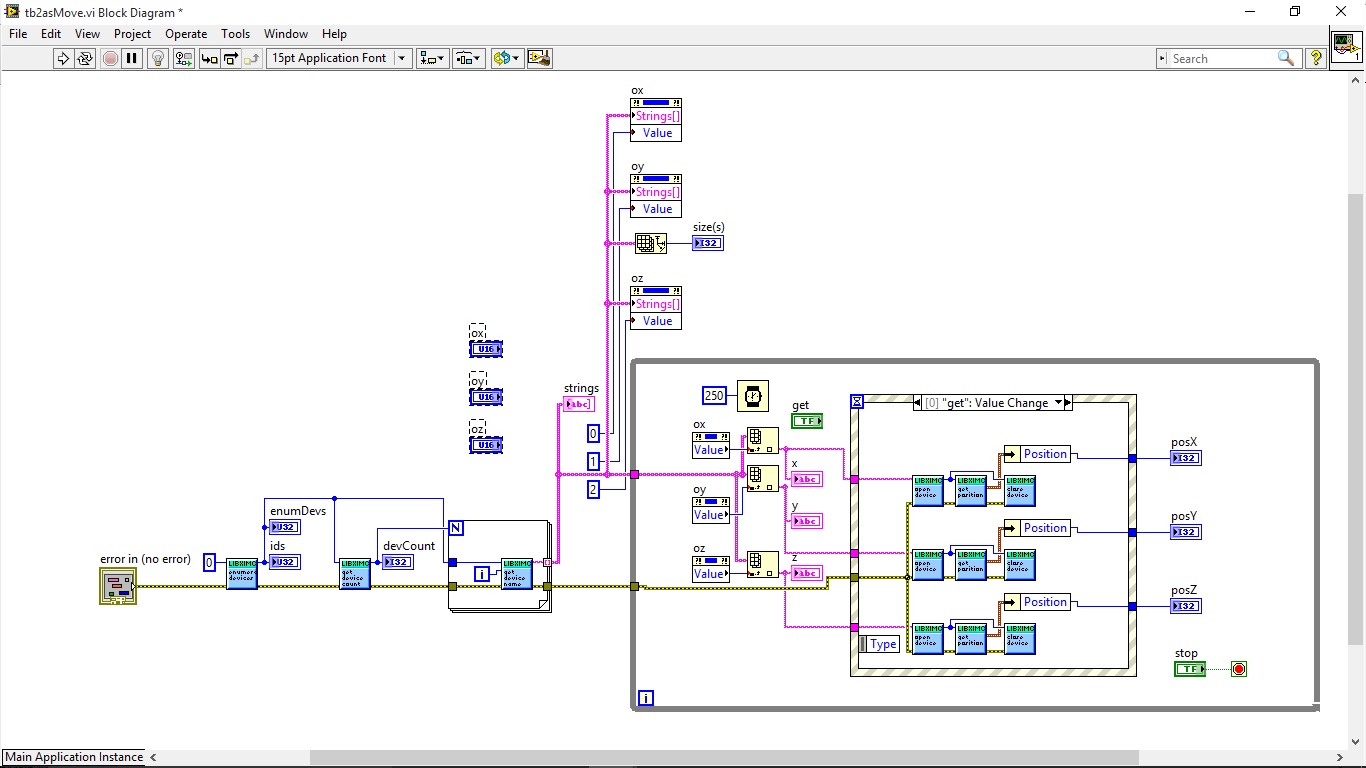Click the stop boolean terminal
1366x768 pixels.
pyautogui.click(x=1189, y=669)
